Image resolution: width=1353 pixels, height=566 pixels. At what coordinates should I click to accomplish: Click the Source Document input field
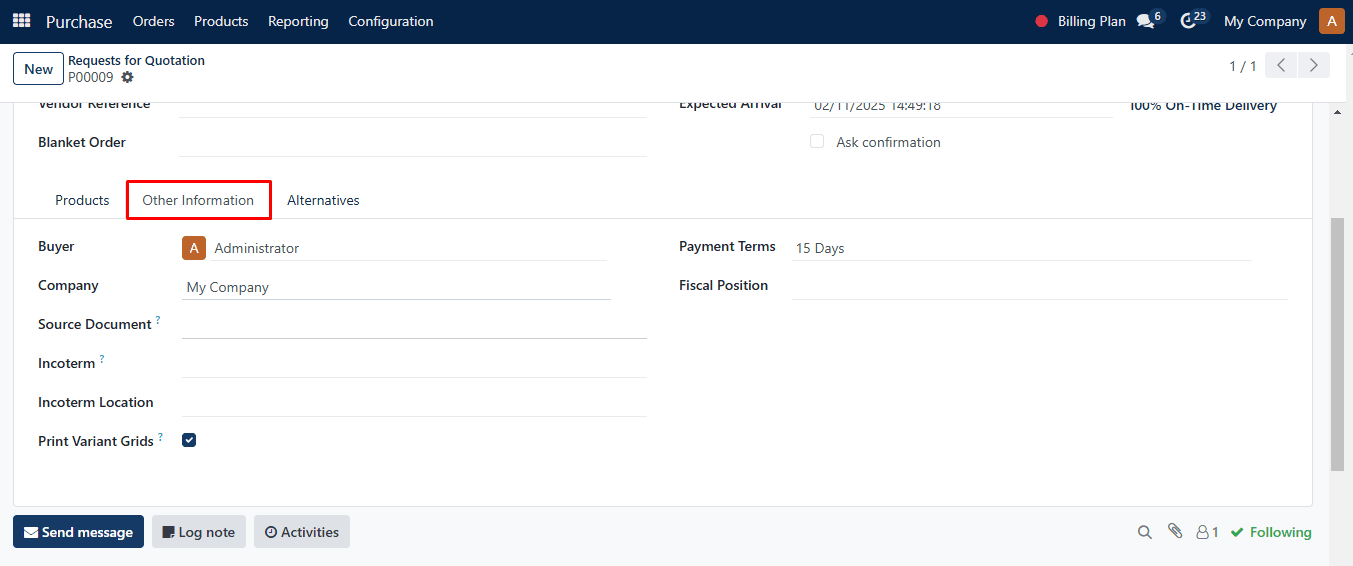(414, 326)
